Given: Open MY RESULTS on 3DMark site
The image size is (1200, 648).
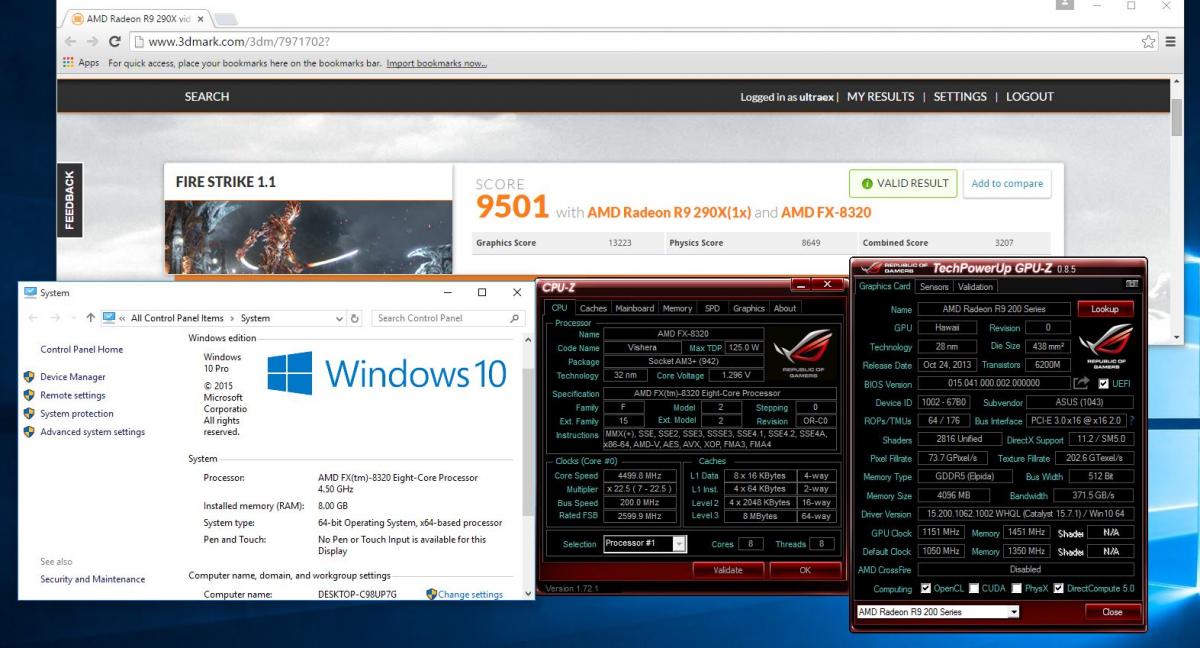Looking at the screenshot, I should [880, 97].
